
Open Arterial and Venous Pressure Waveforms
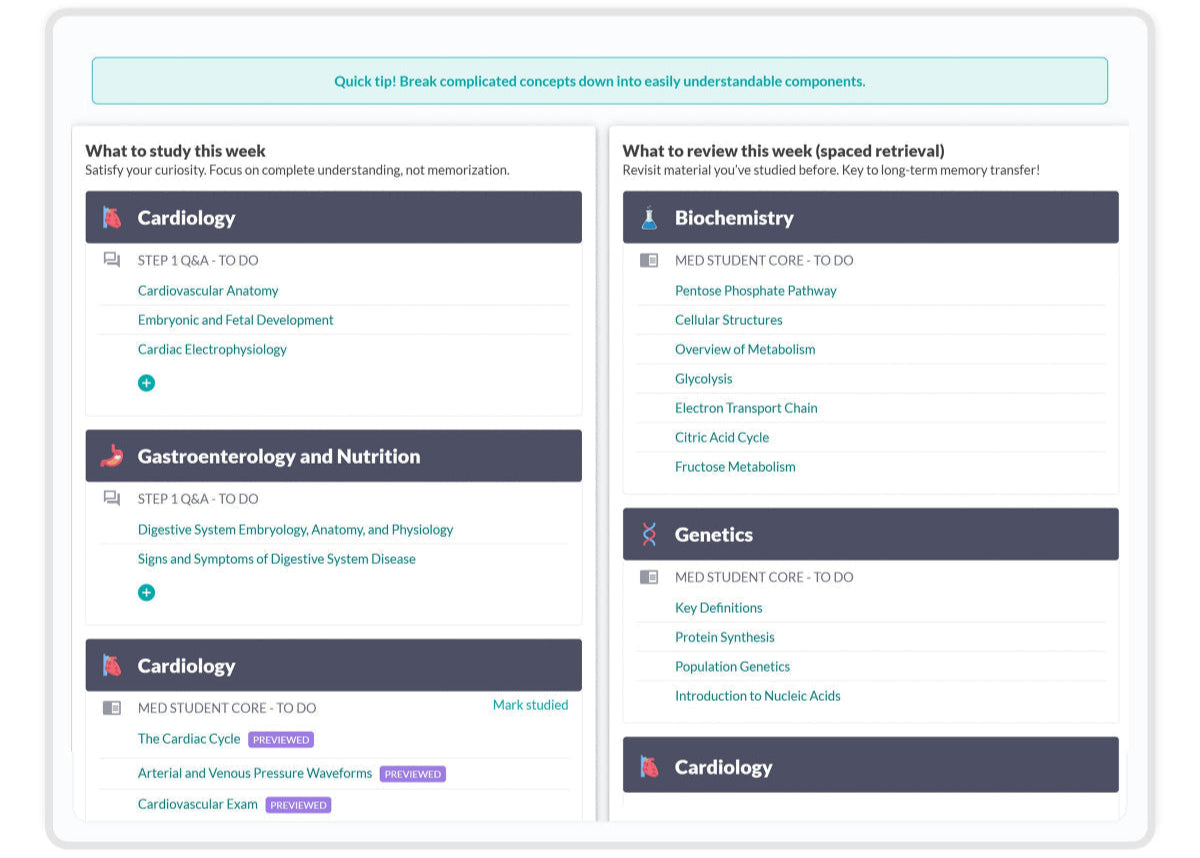[x=255, y=773]
